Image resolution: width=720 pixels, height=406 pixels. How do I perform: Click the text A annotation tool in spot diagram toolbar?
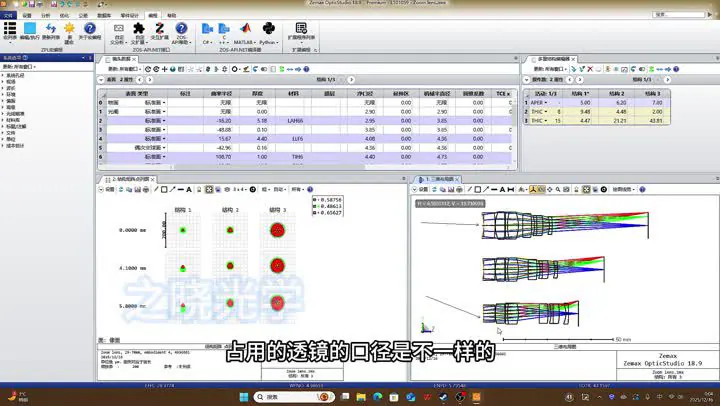coord(189,189)
